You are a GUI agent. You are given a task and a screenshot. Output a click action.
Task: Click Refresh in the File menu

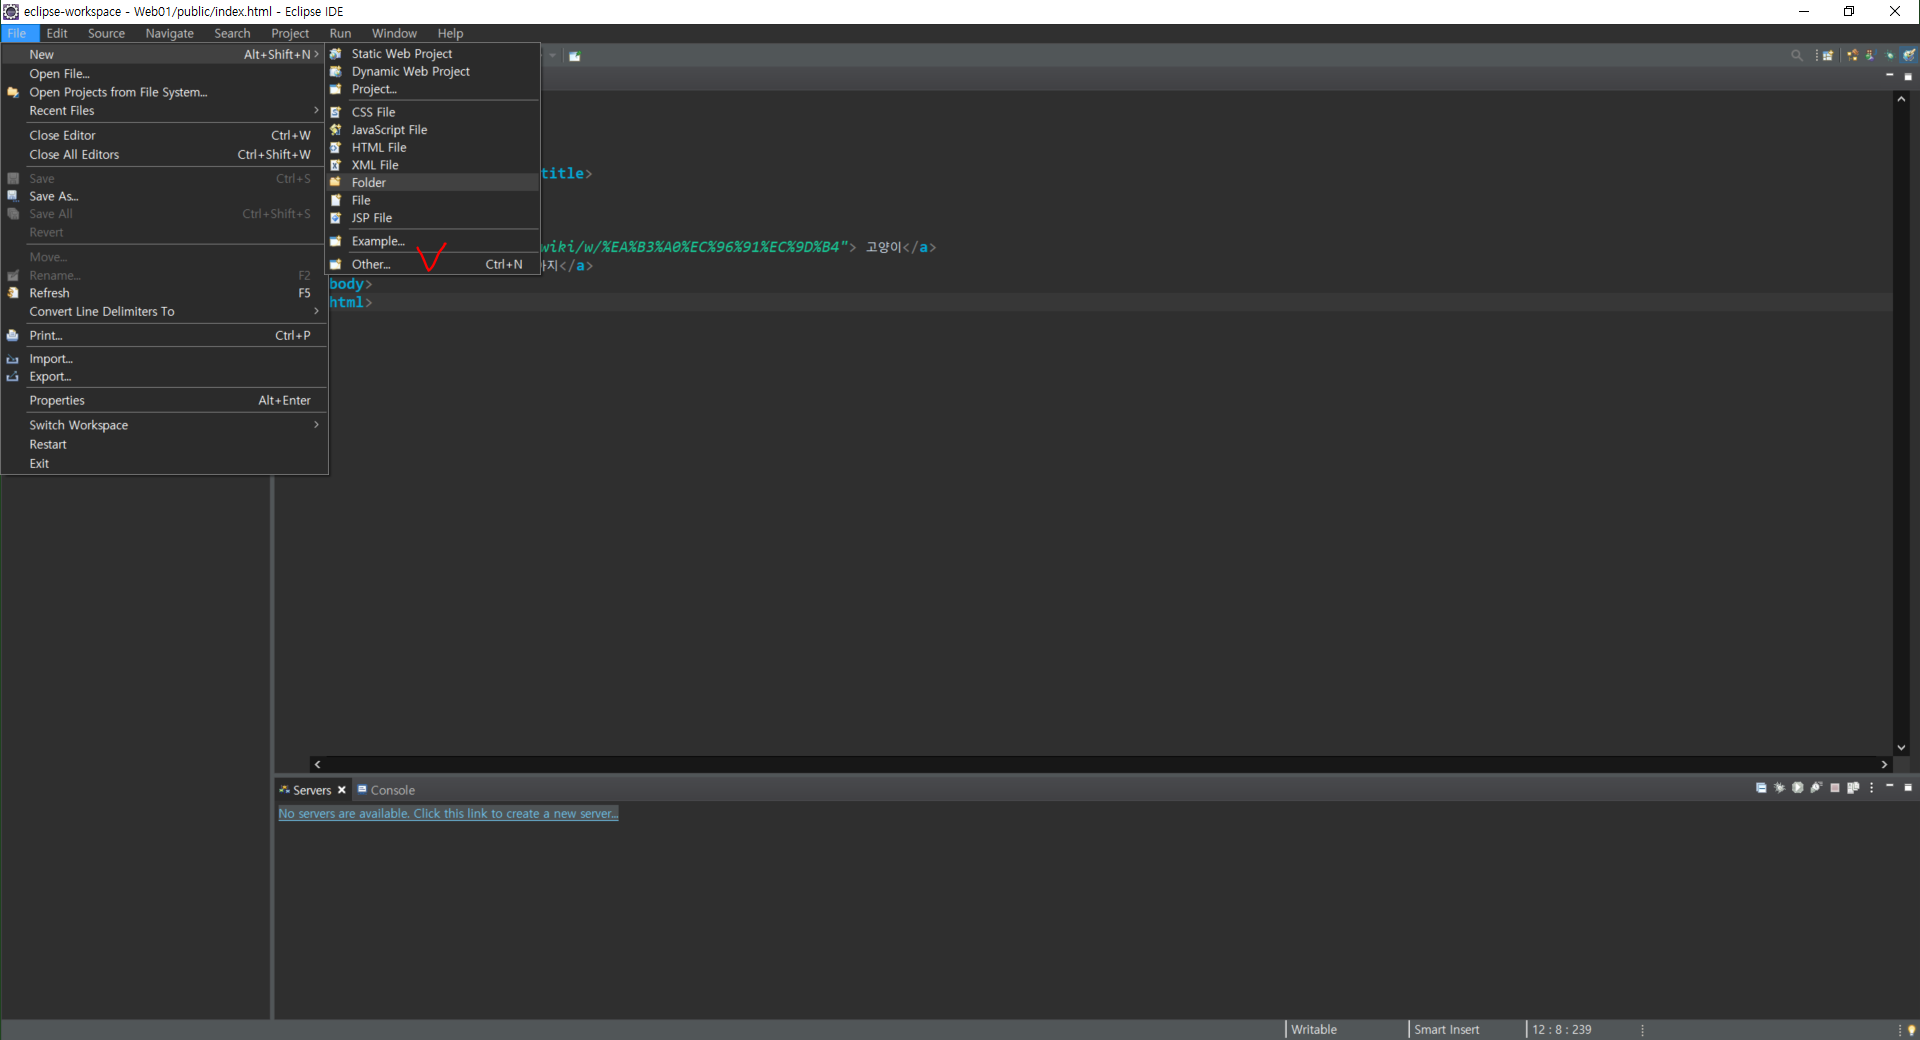click(165, 293)
